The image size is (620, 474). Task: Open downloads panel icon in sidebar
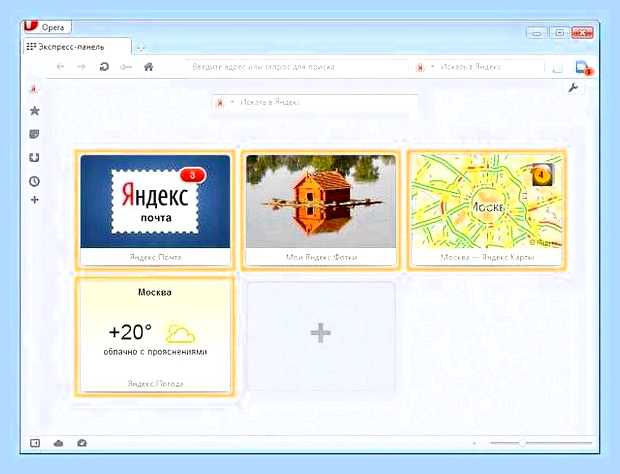click(34, 157)
